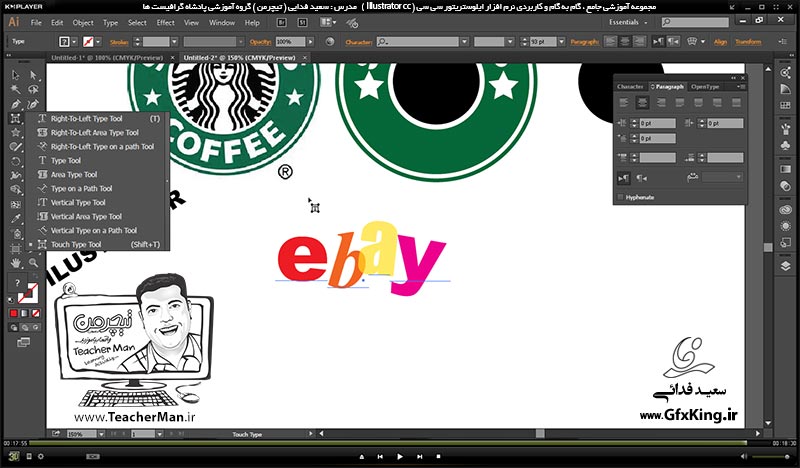800x468 pixels.
Task: Open the Appearance panel icon
Action: point(786,226)
